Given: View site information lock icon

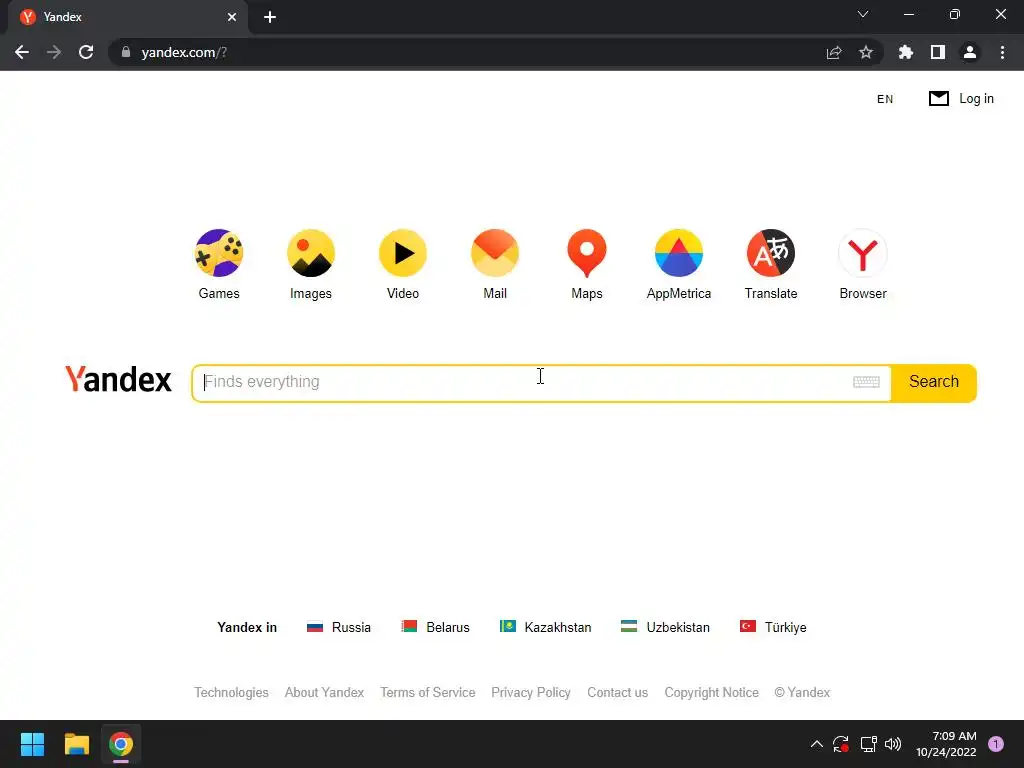Looking at the screenshot, I should coord(126,52).
